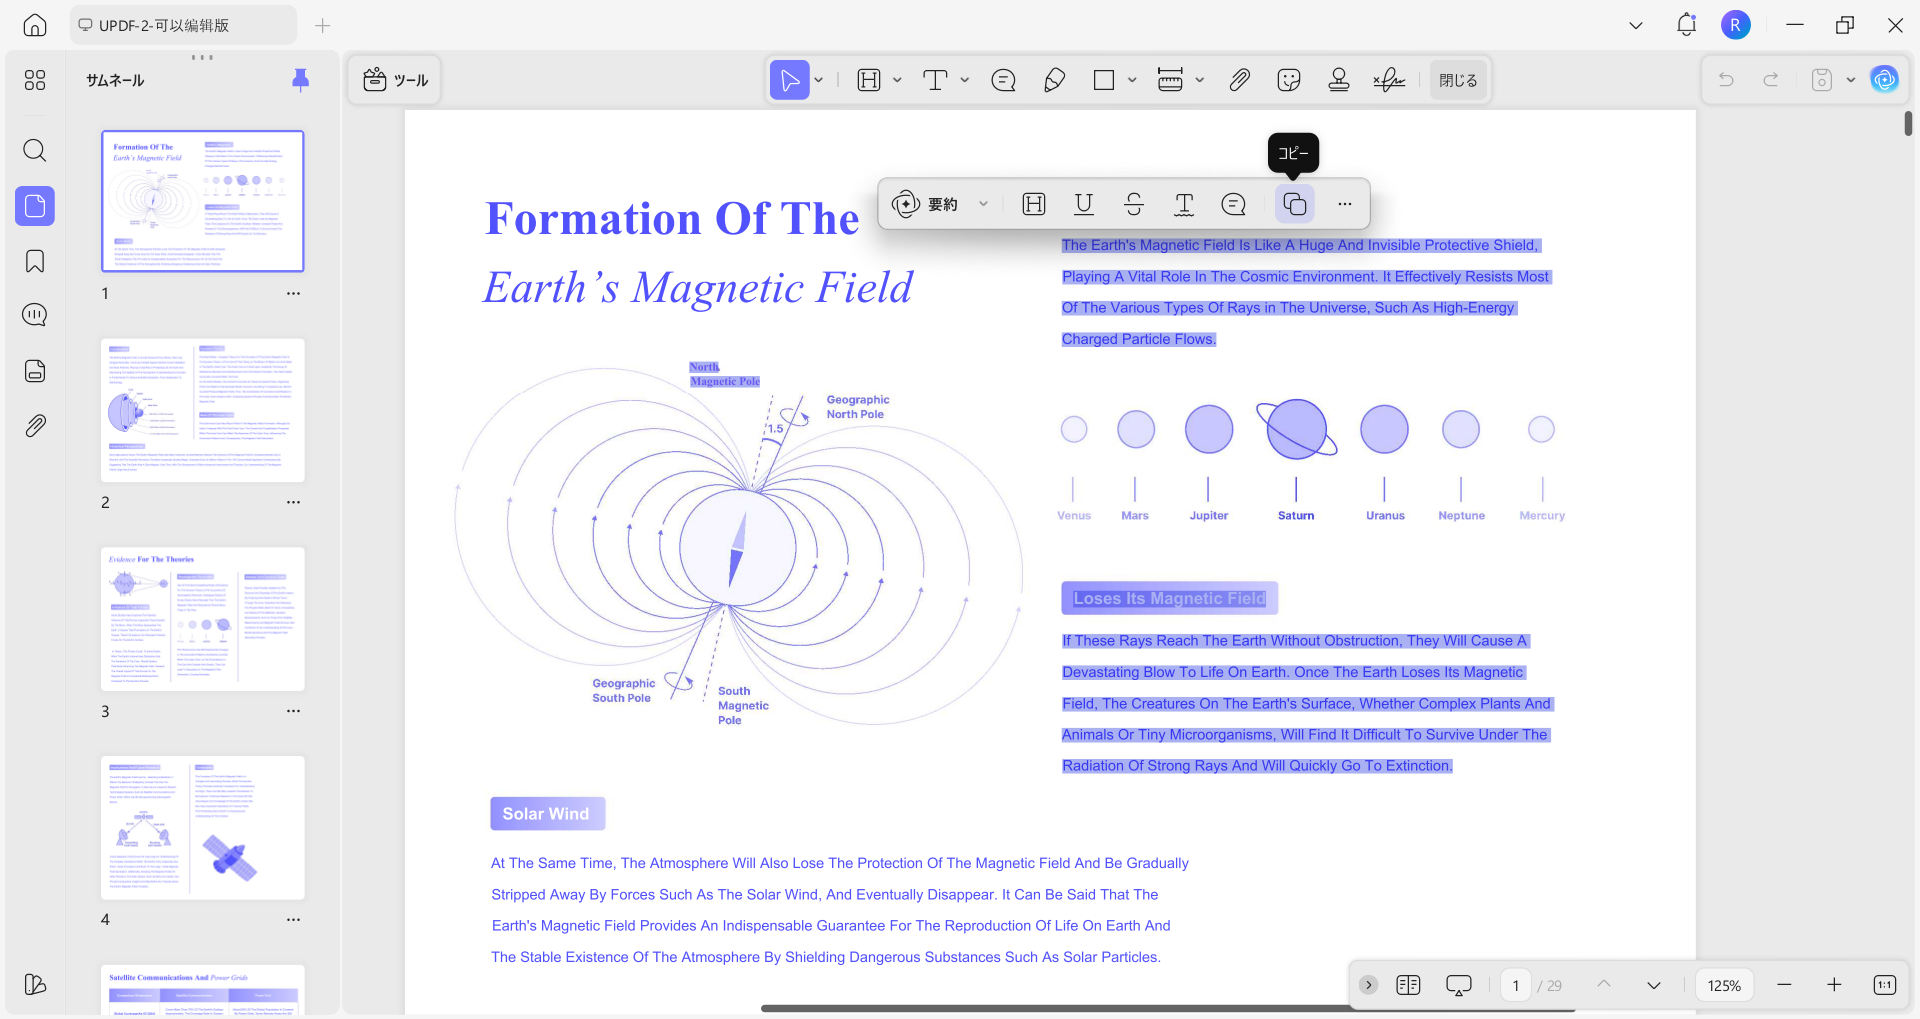Add a sticky note comment
1920x1019 pixels.
pos(1003,80)
